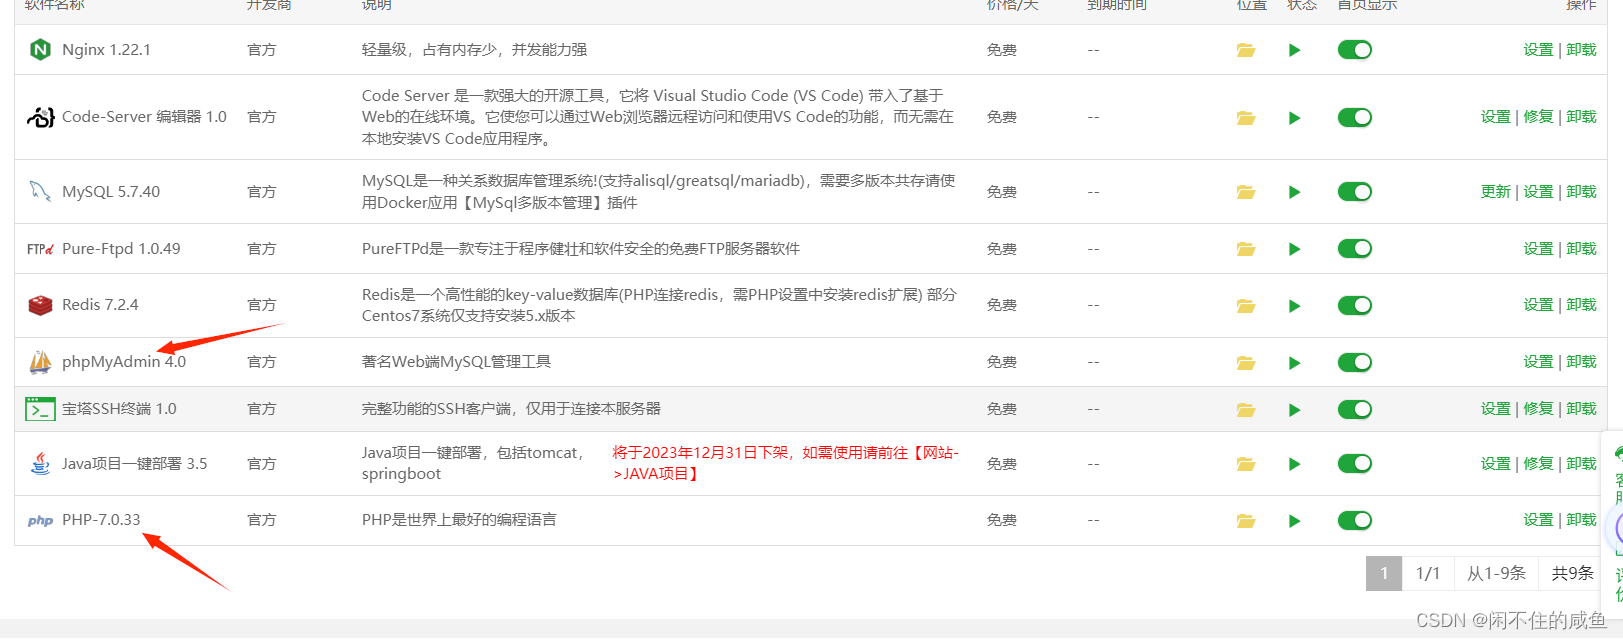The width and height of the screenshot is (1623, 639).
Task: Toggle SSH terminal homepage display switch
Action: pos(1355,410)
